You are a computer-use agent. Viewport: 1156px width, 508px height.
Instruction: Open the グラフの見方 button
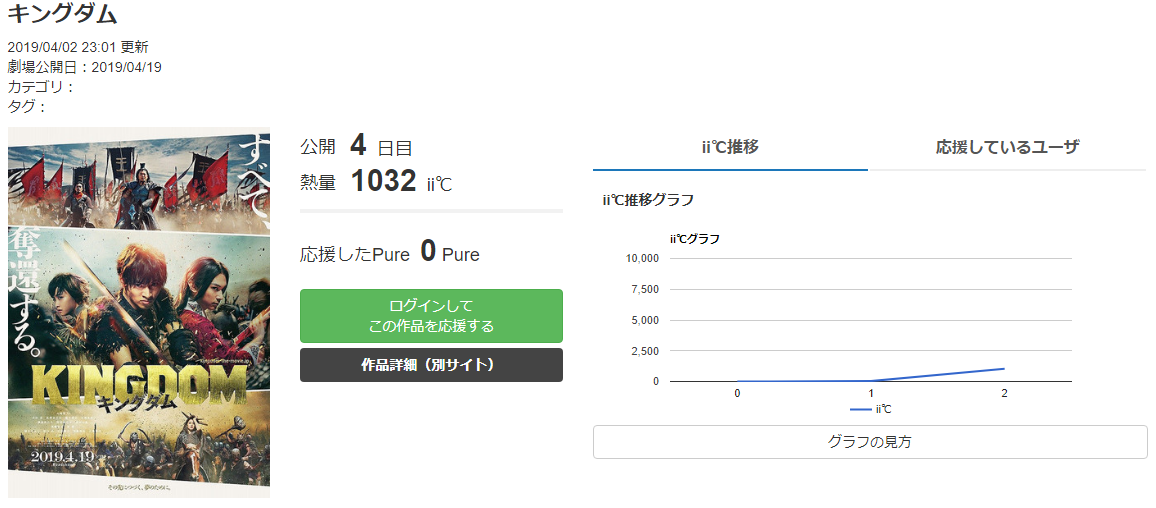click(870, 442)
